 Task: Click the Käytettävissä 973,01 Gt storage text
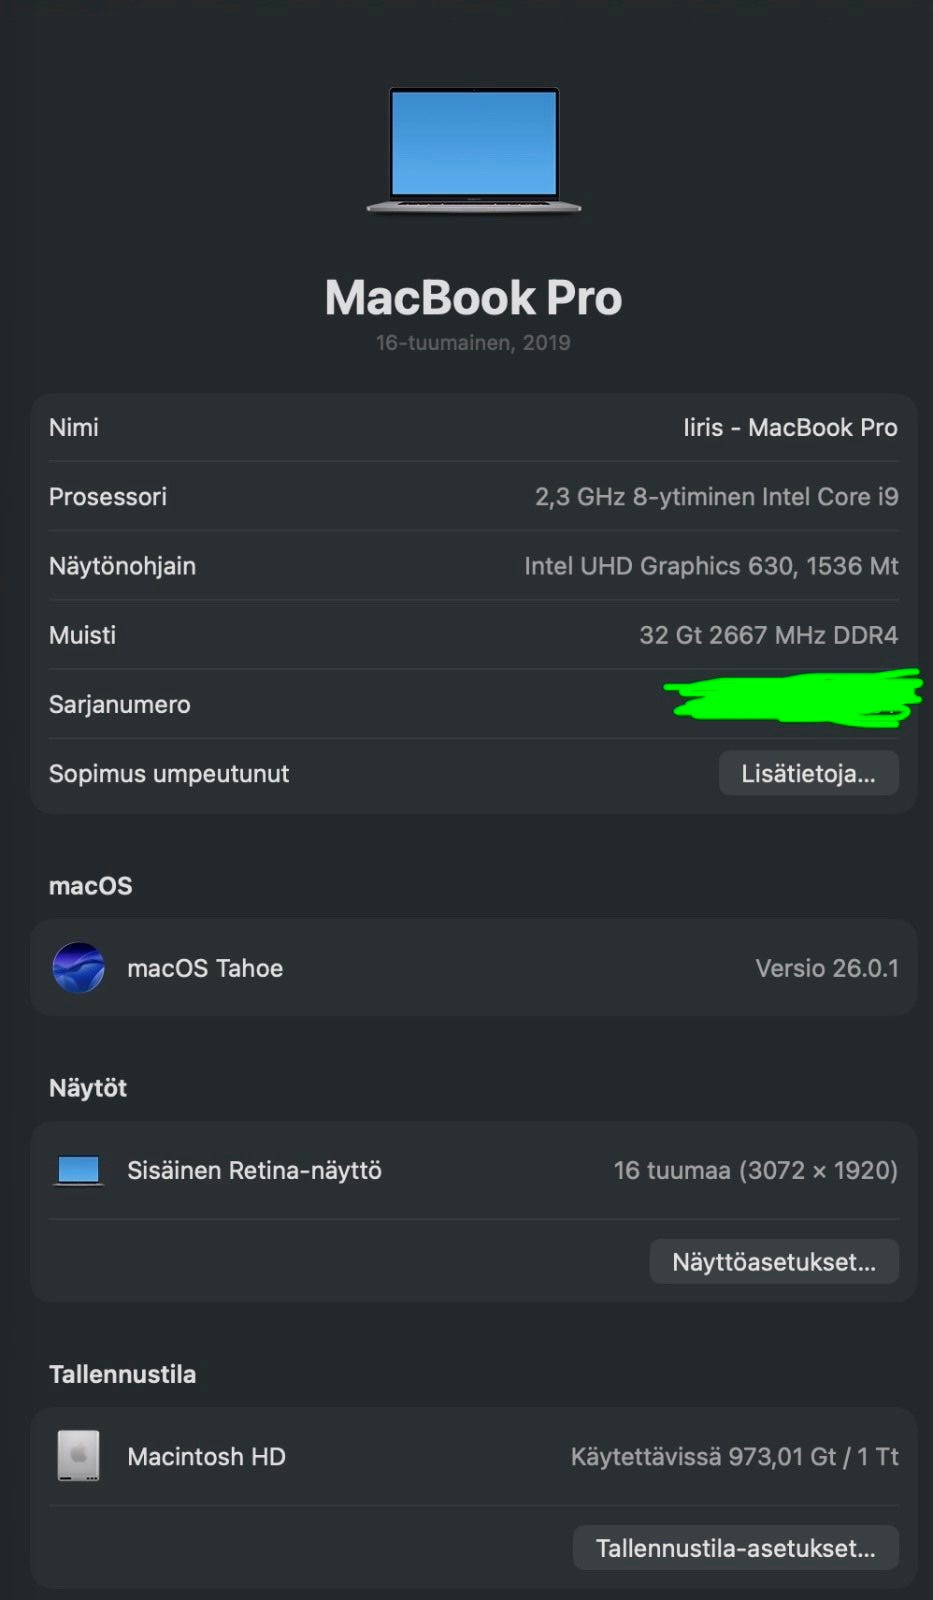click(734, 1456)
